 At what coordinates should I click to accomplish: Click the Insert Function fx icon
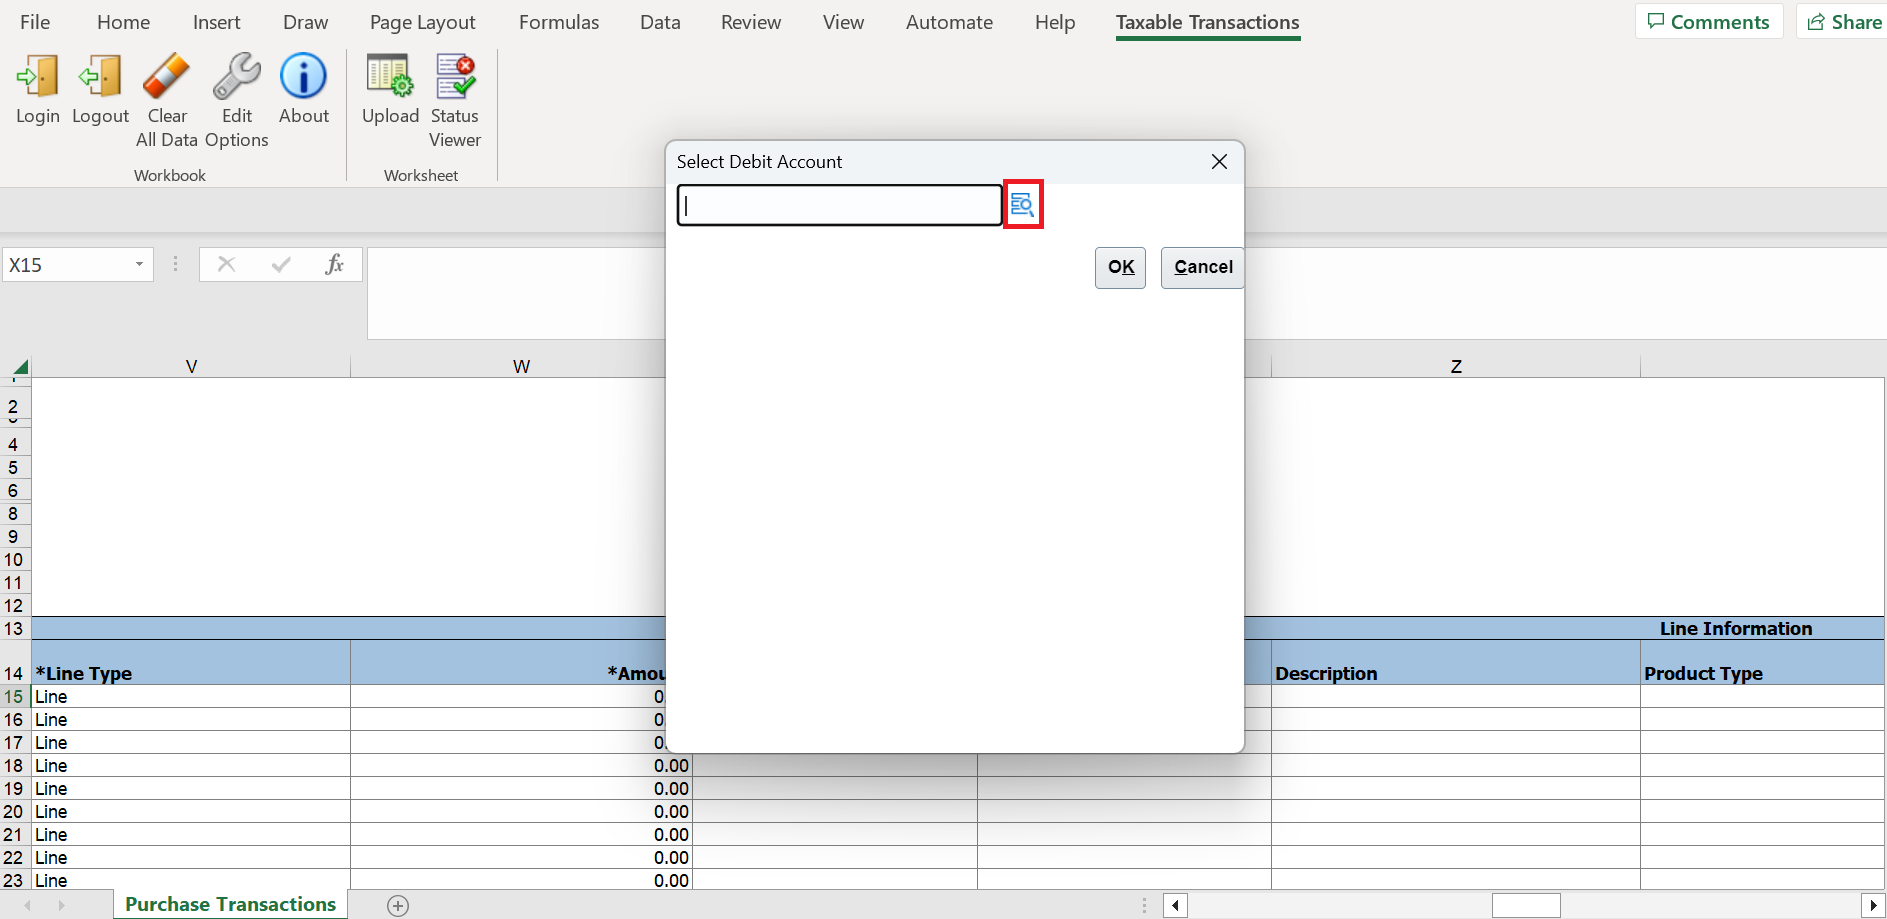[x=334, y=264]
